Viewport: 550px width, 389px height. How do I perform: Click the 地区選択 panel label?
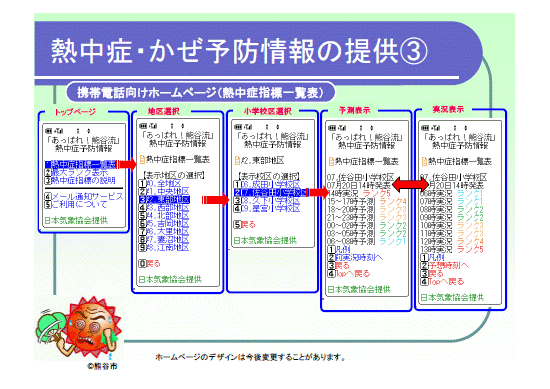163,111
